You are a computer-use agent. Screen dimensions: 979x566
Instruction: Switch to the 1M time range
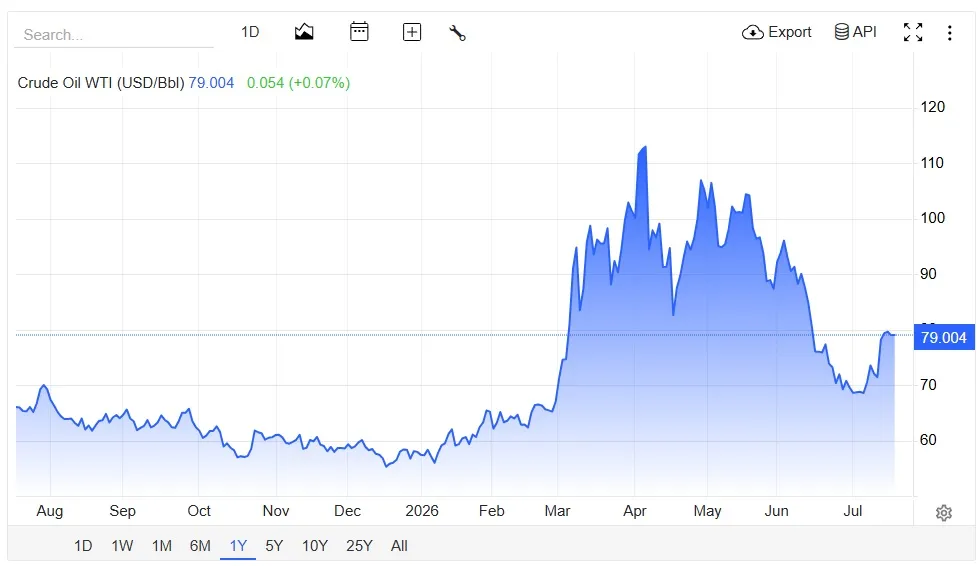(162, 546)
